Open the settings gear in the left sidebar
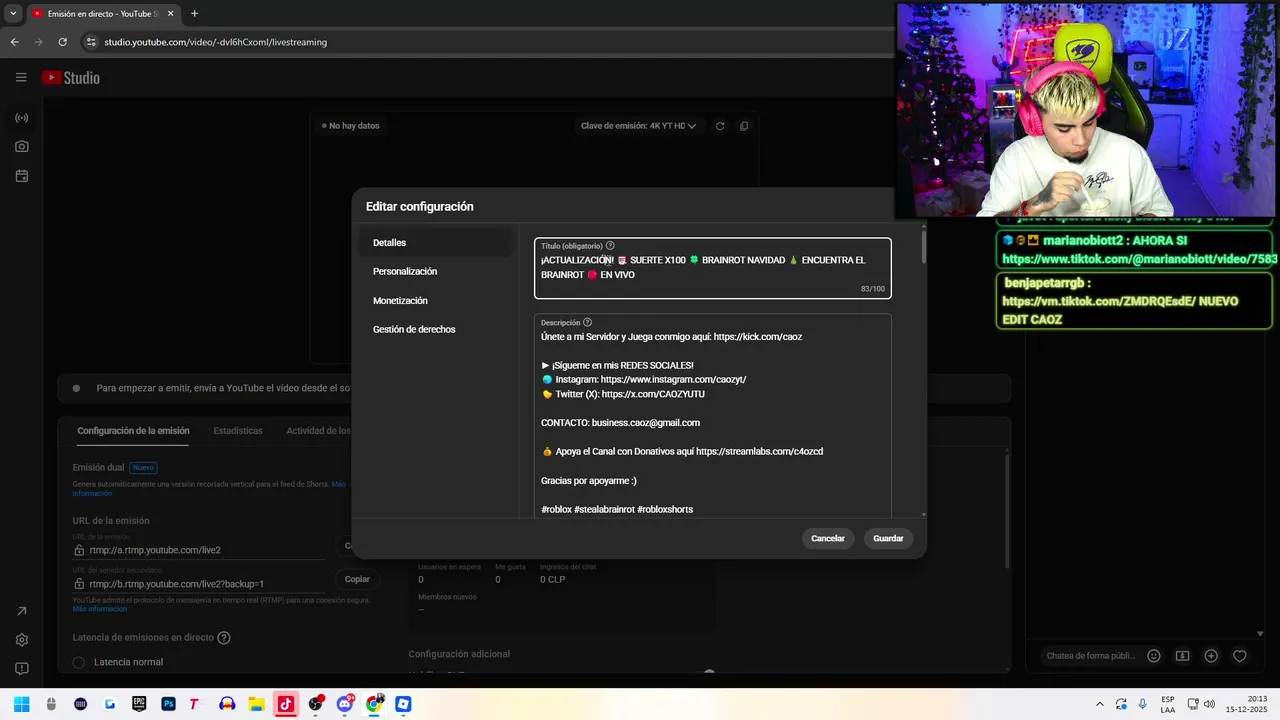 click(22, 640)
